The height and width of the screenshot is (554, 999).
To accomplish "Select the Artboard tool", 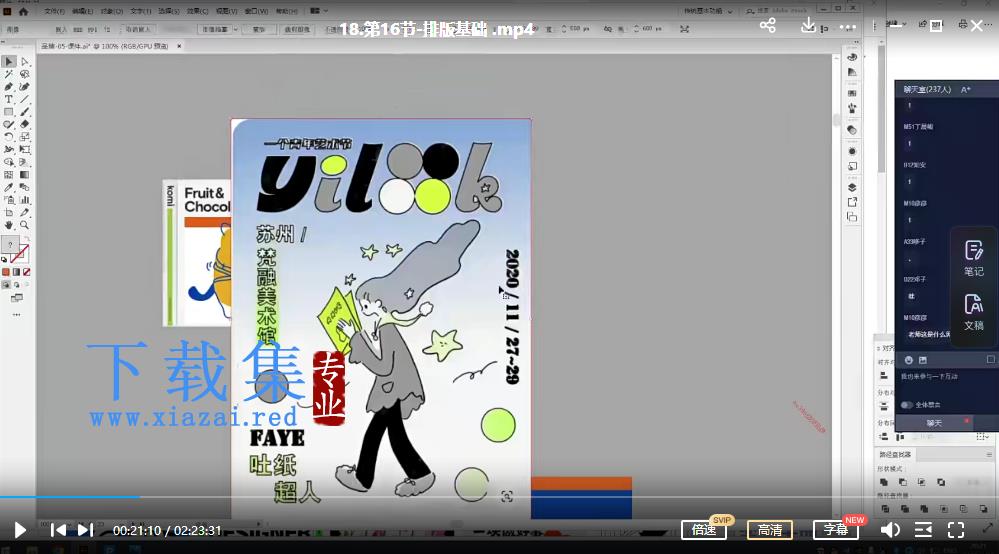I will [9, 213].
